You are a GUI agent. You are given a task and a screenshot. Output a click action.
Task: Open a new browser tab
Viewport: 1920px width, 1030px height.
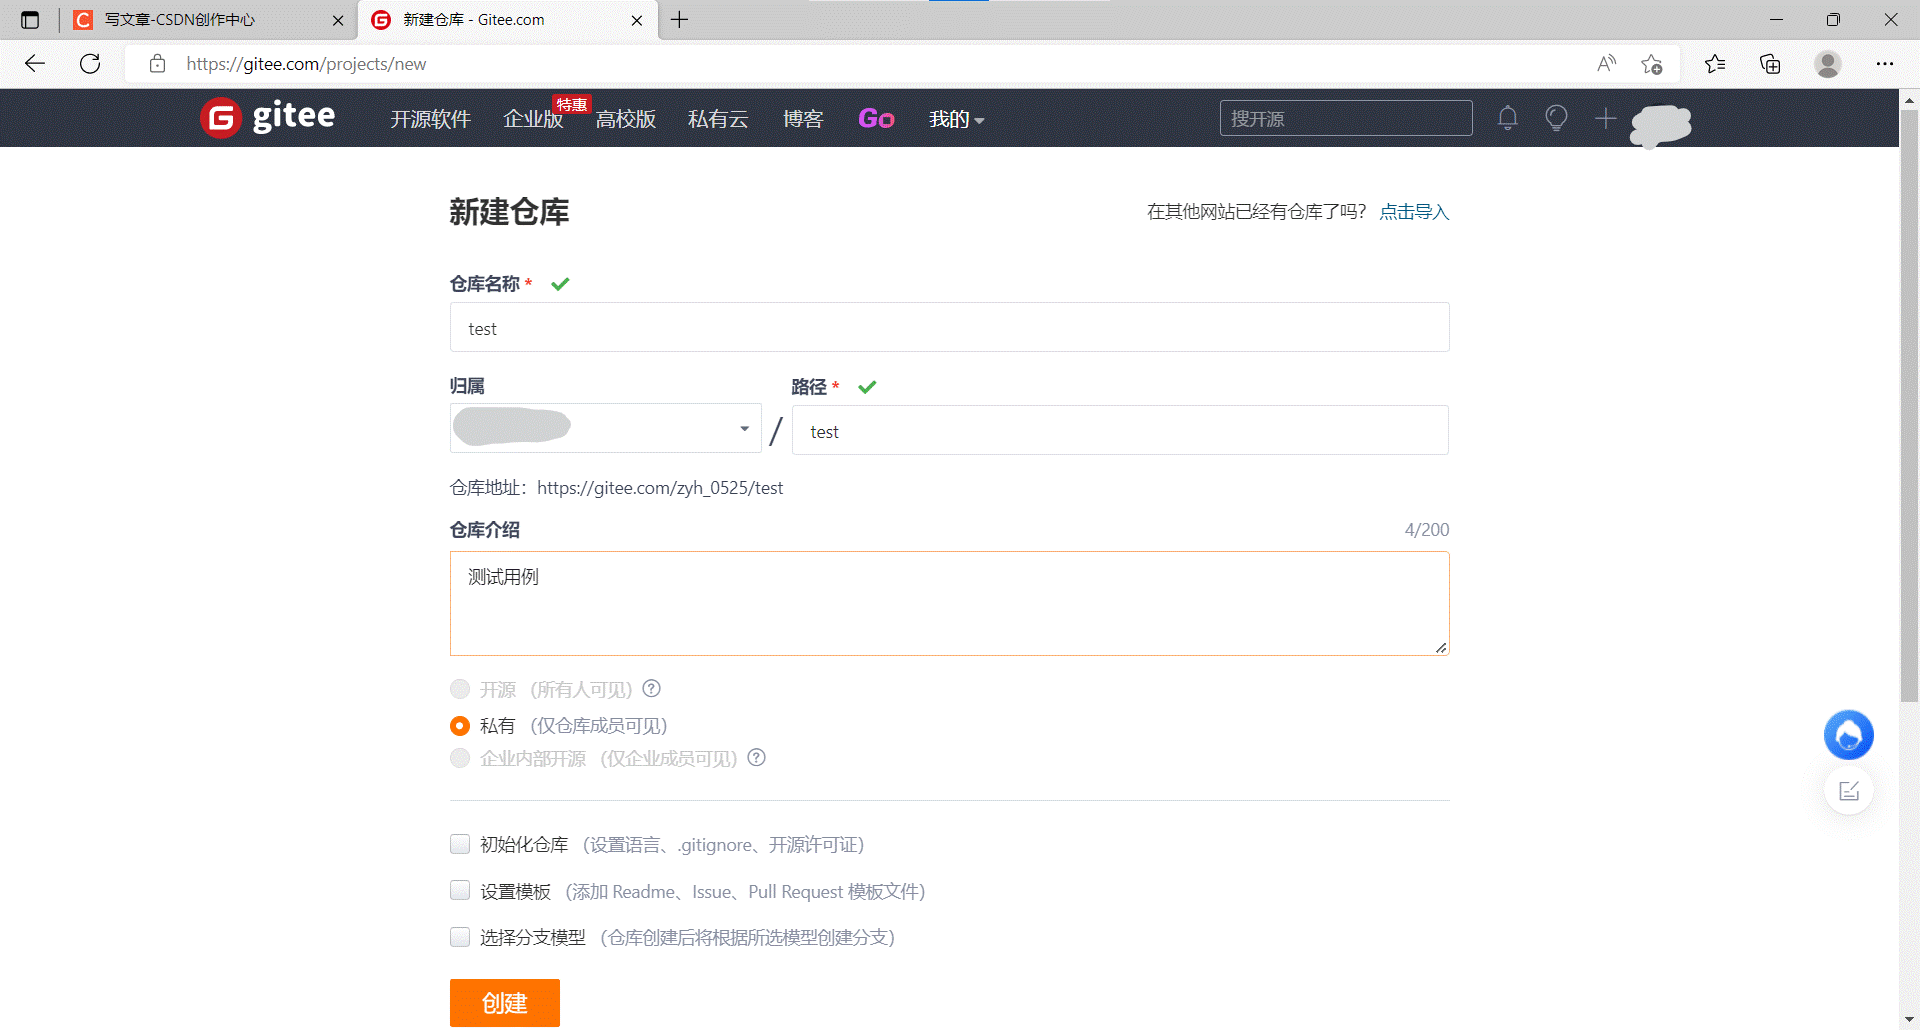pyautogui.click(x=680, y=20)
